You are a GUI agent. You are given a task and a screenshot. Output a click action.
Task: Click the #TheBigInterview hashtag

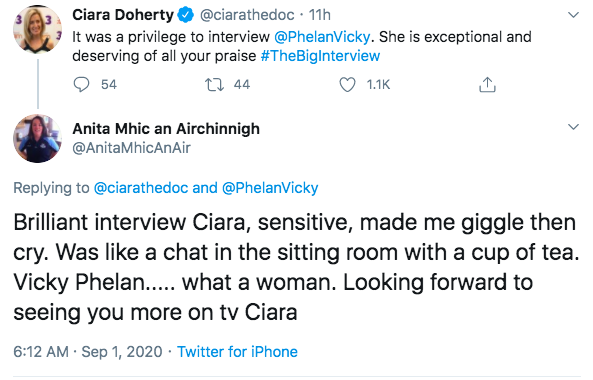(320, 56)
